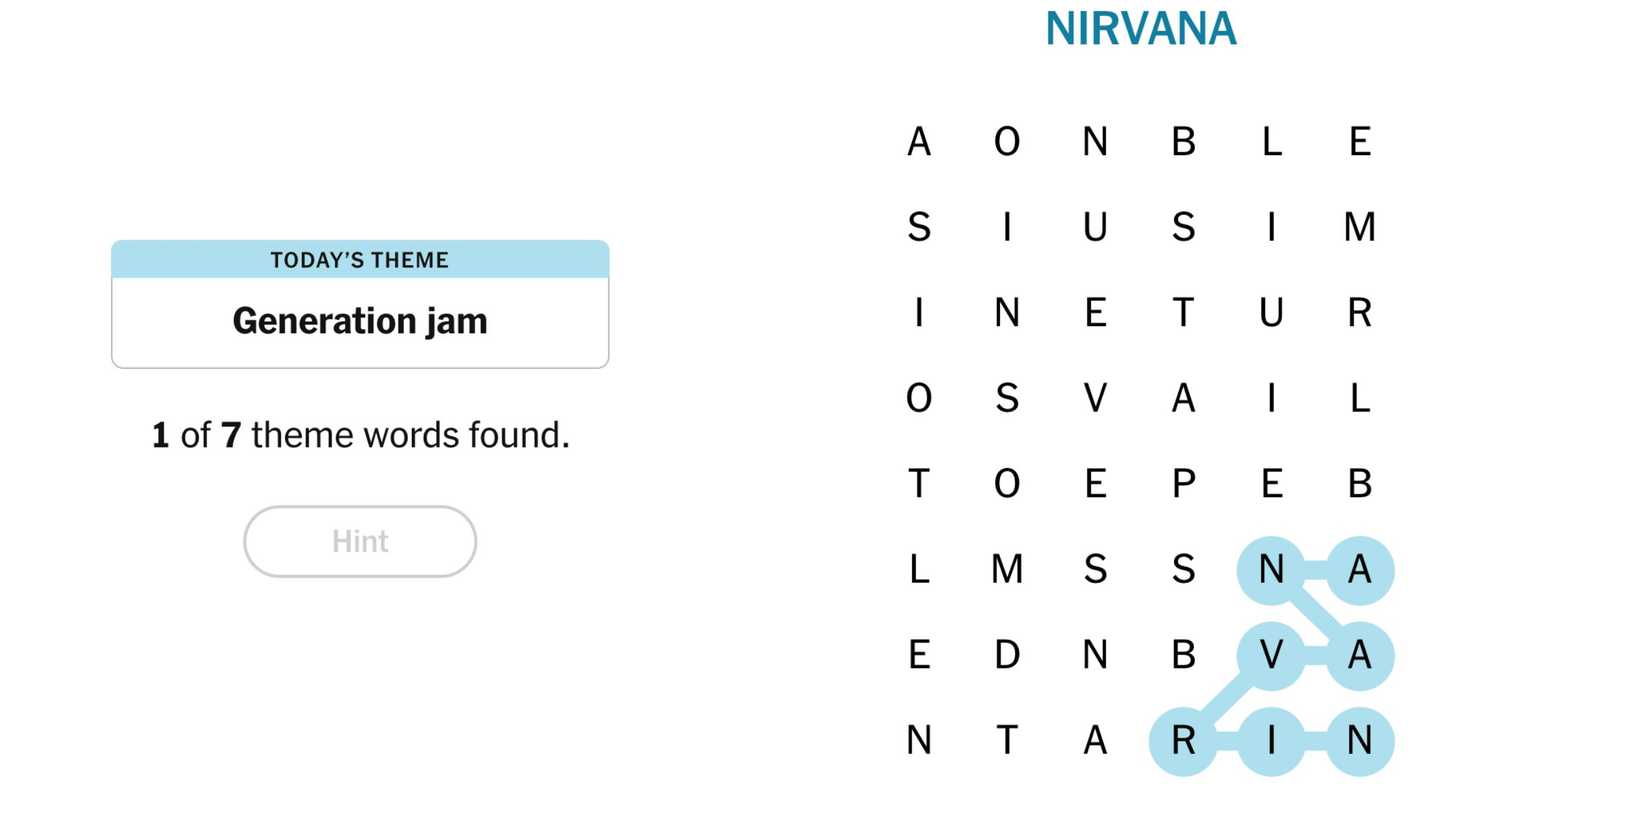Click the highlighted letter I
The width and height of the screenshot is (1650, 825).
coord(1271,741)
